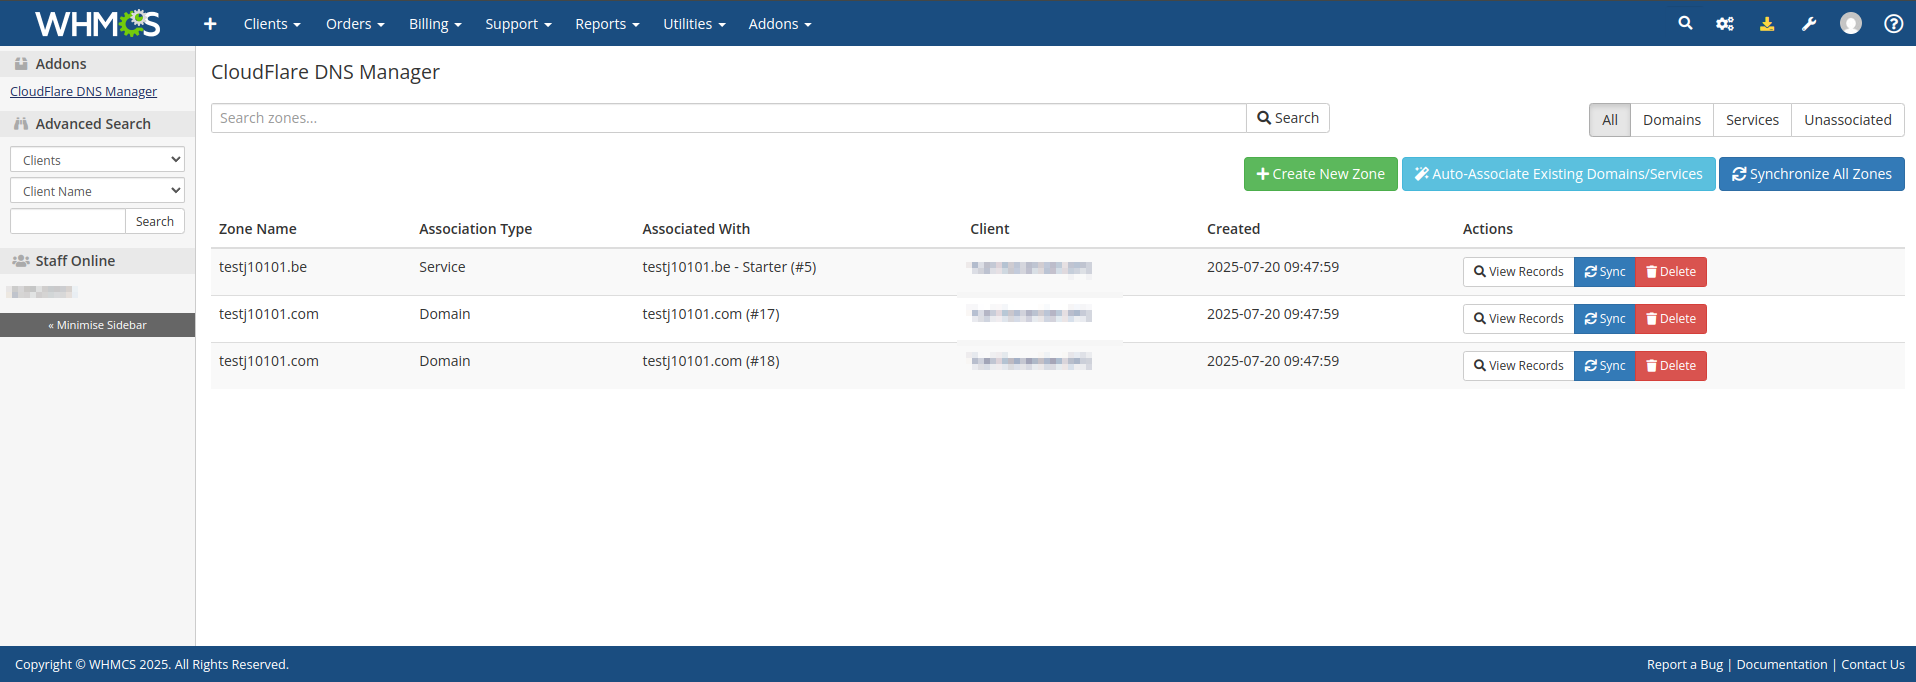Expand the Reports menu

pos(607,24)
